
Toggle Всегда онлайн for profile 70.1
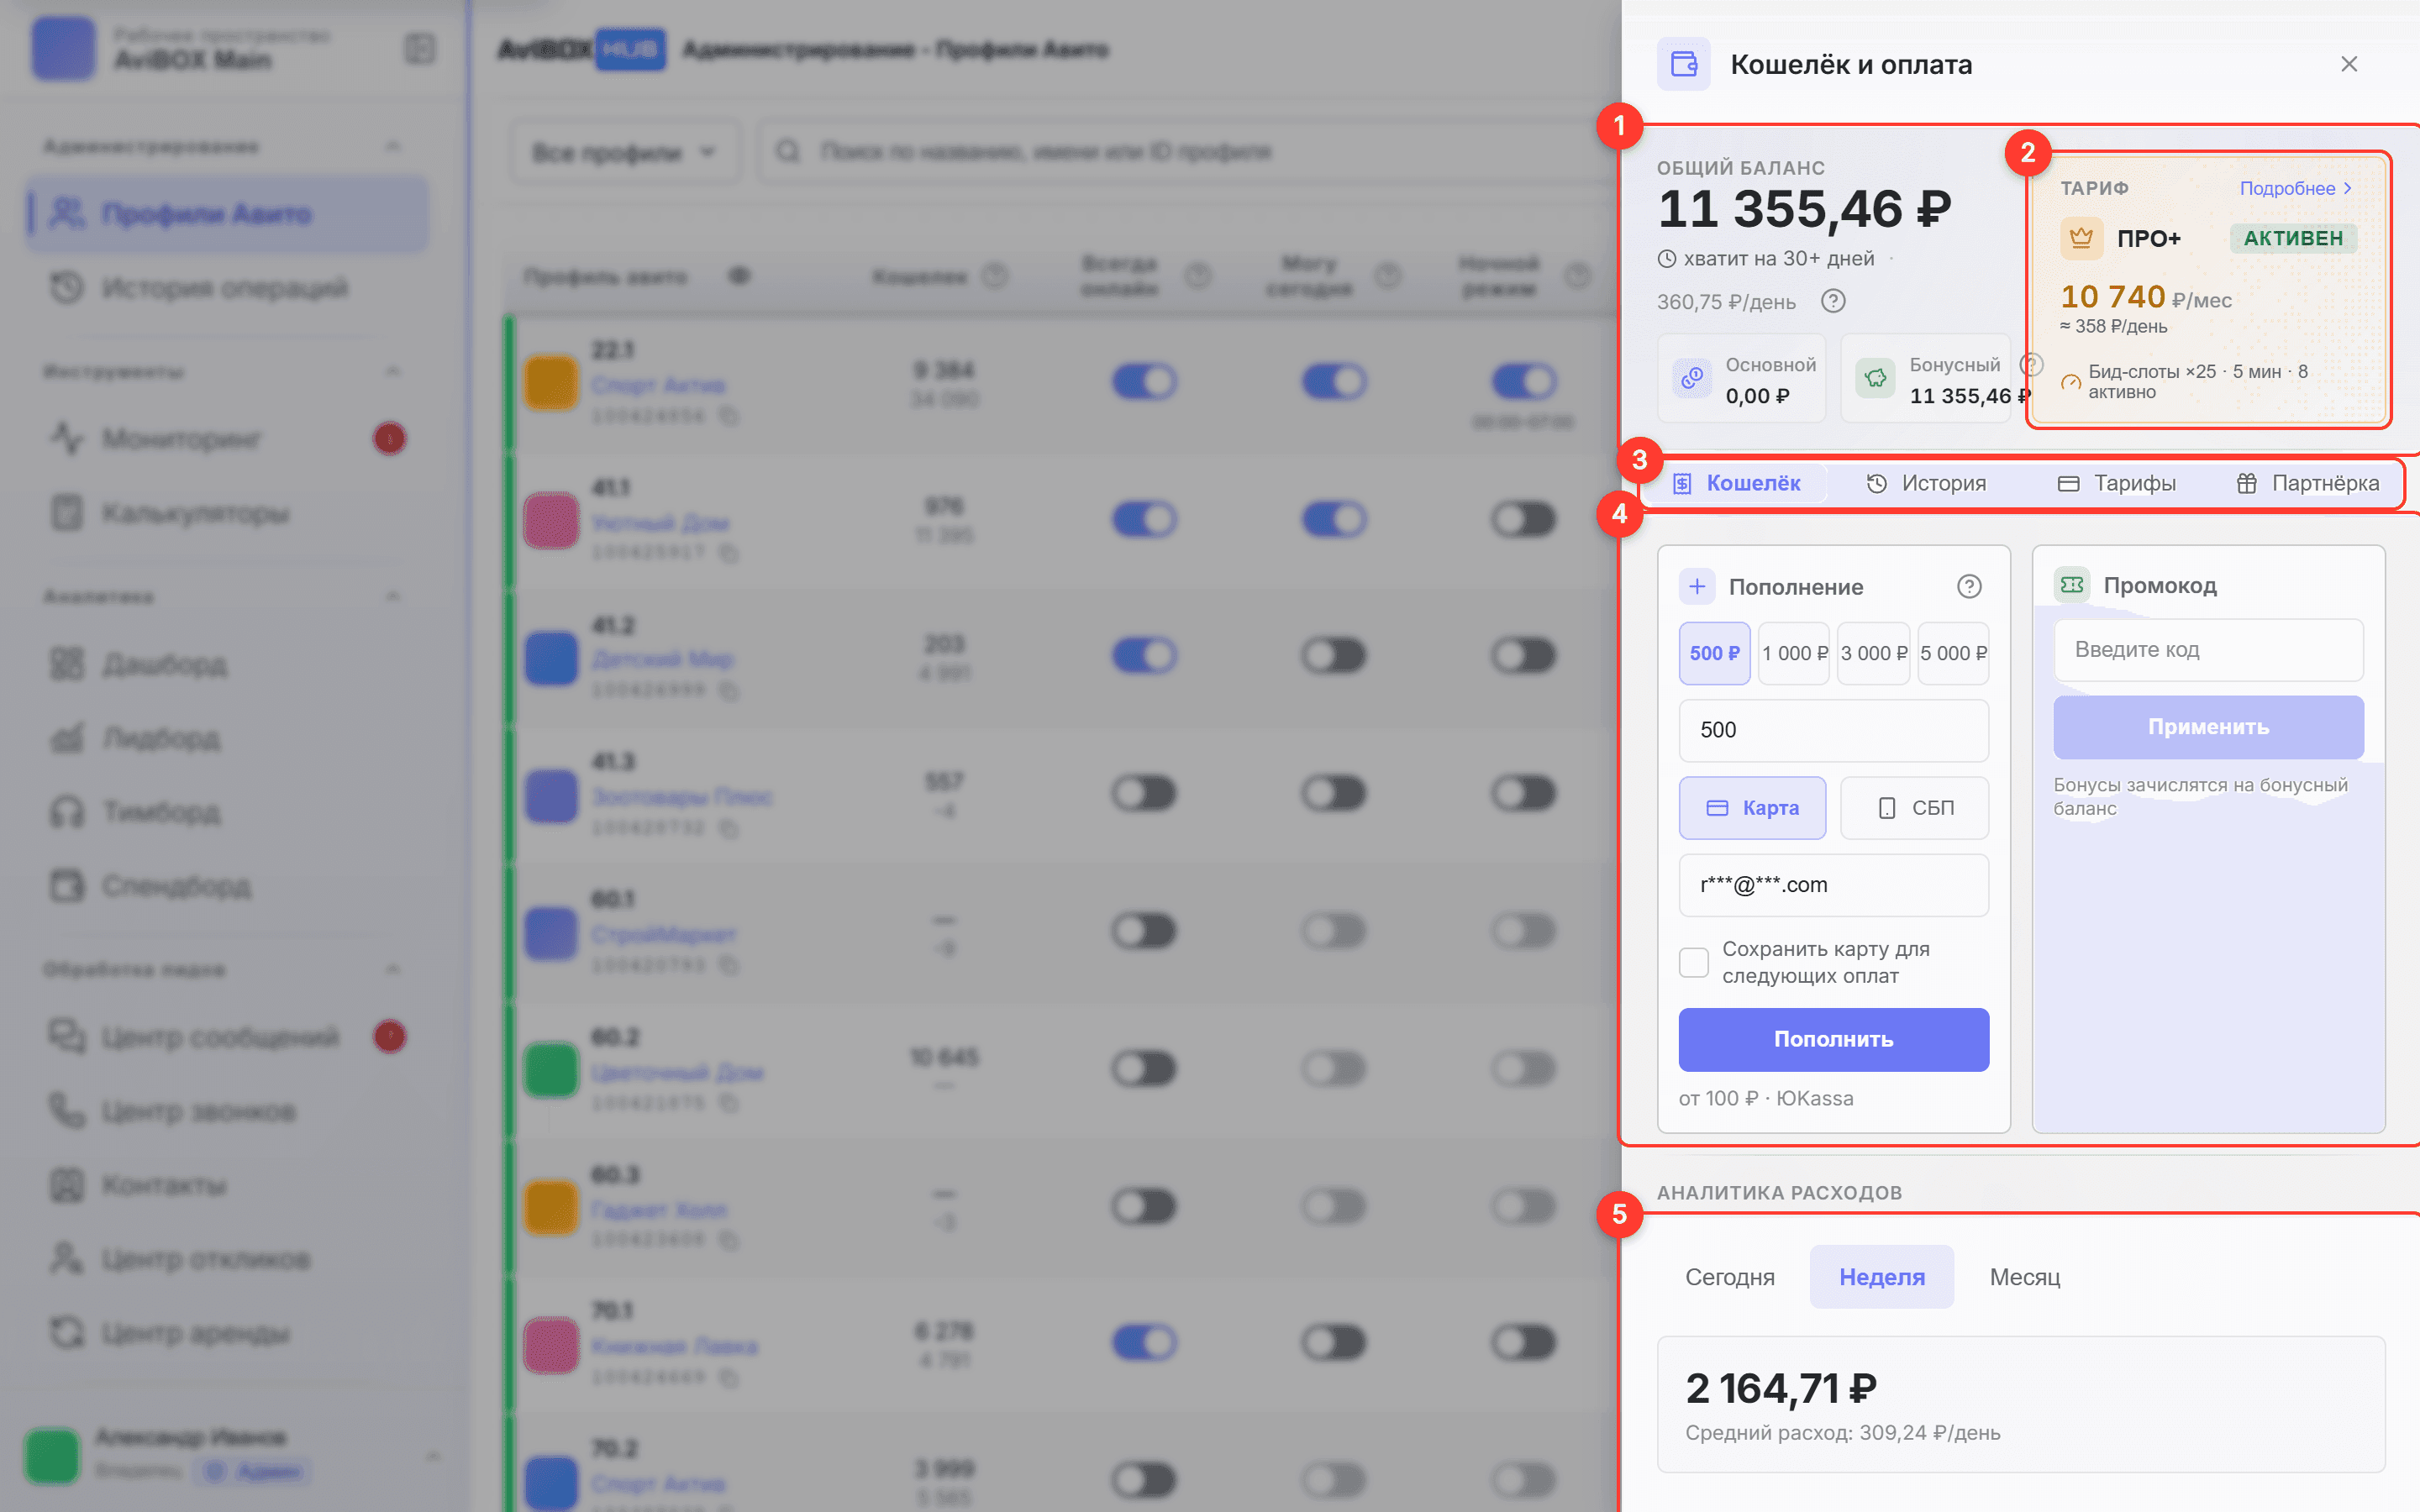(x=1144, y=1343)
